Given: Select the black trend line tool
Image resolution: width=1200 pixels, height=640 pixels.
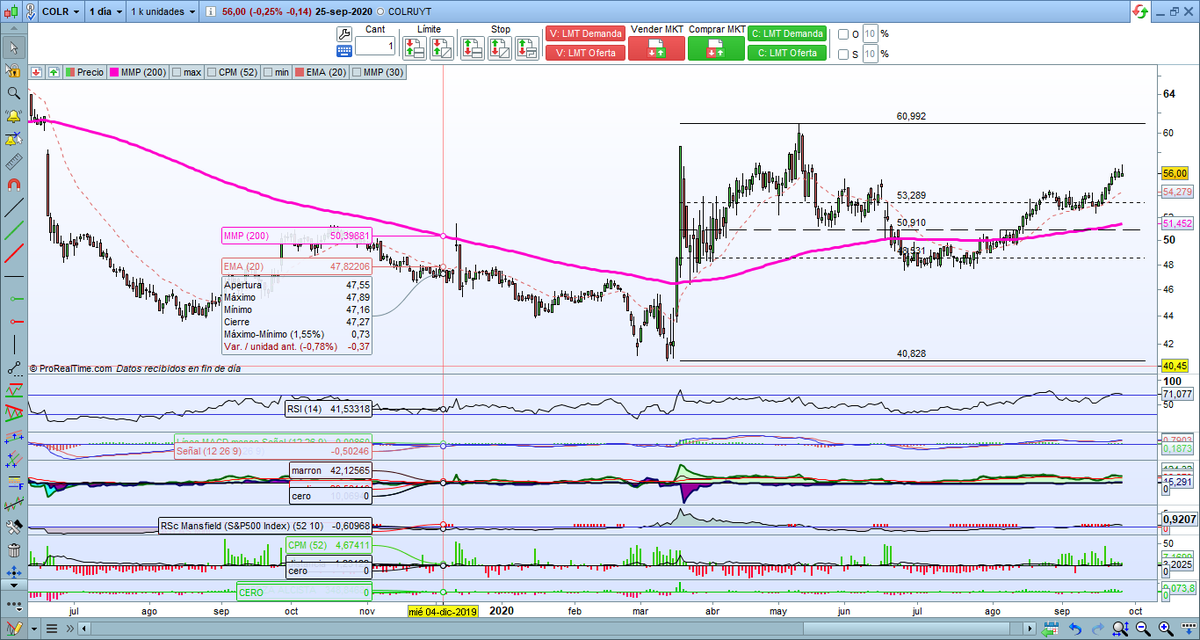Looking at the screenshot, I should (13, 208).
